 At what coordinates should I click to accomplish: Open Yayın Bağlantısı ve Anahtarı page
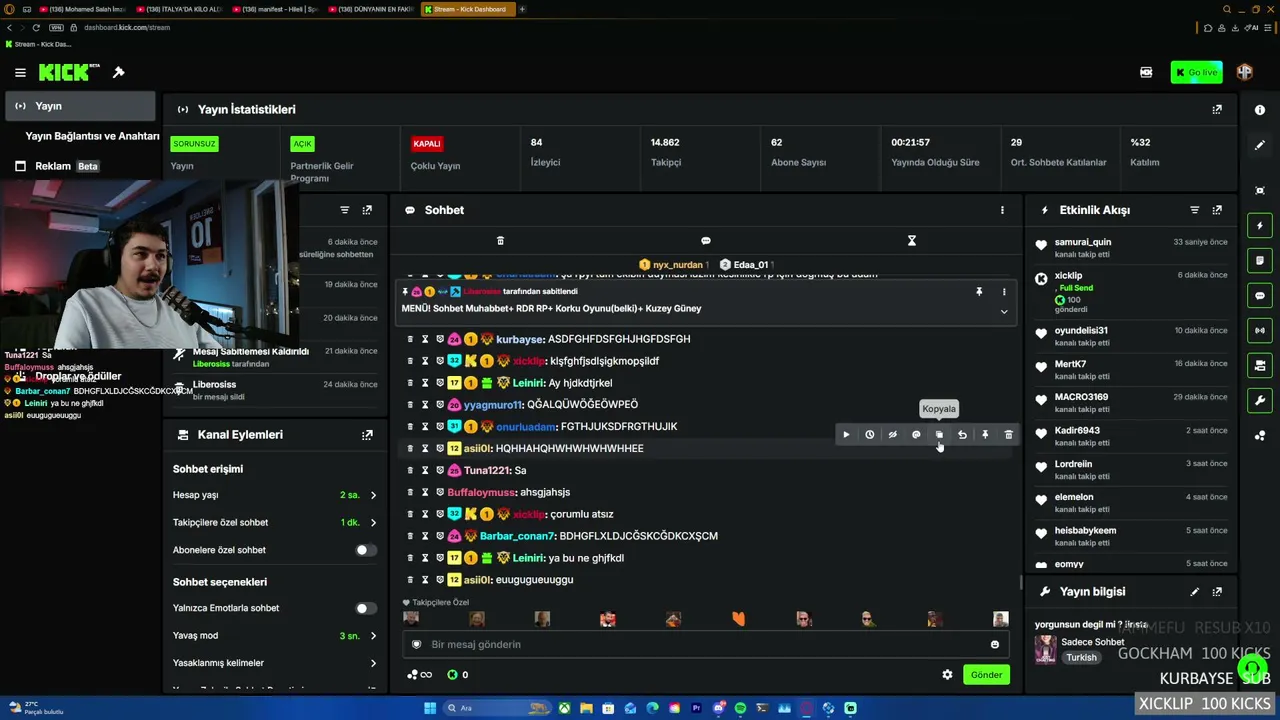pos(92,136)
